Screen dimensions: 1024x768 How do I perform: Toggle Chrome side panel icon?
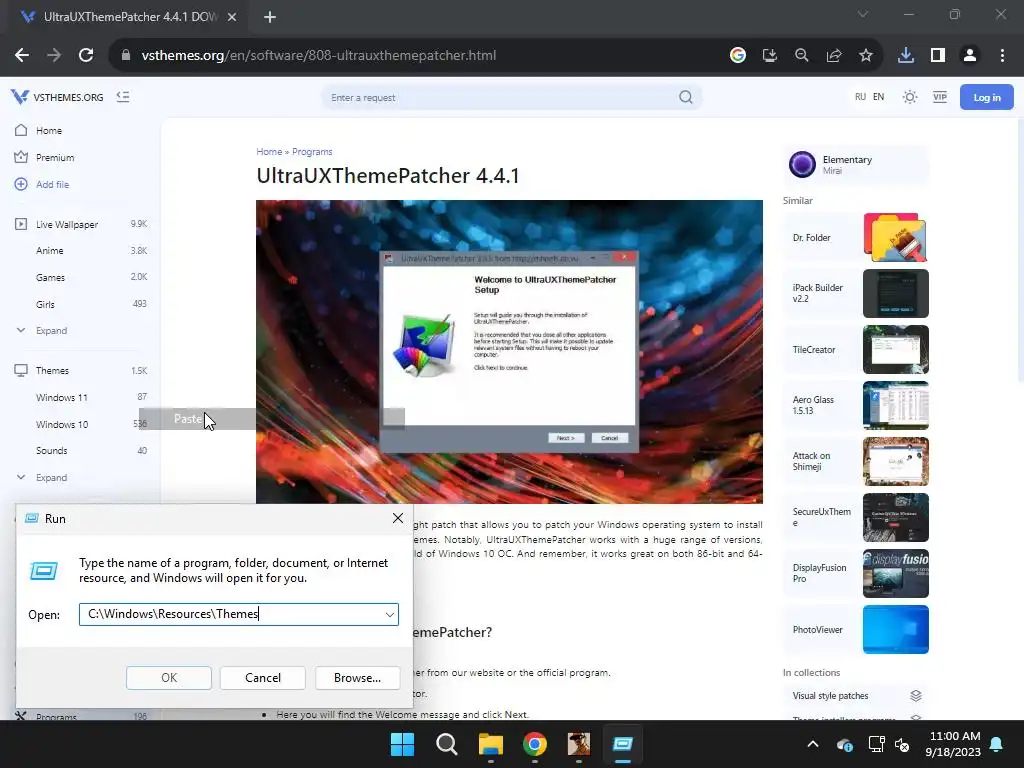pyautogui.click(x=938, y=56)
